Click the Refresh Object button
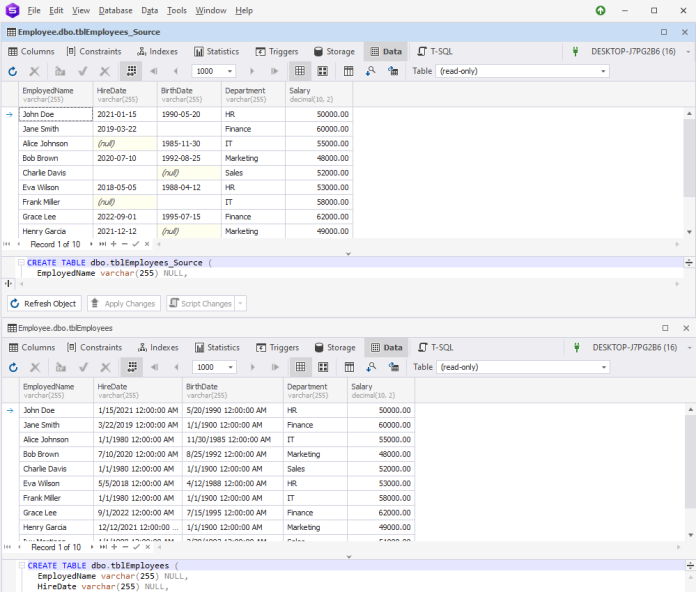The image size is (696, 592). 43,303
